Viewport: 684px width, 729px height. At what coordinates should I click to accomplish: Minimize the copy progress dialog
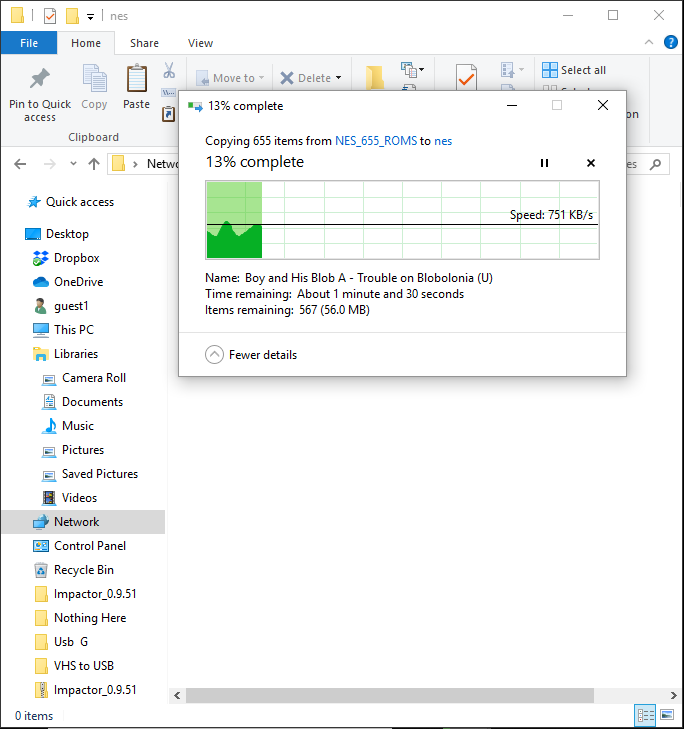512,106
